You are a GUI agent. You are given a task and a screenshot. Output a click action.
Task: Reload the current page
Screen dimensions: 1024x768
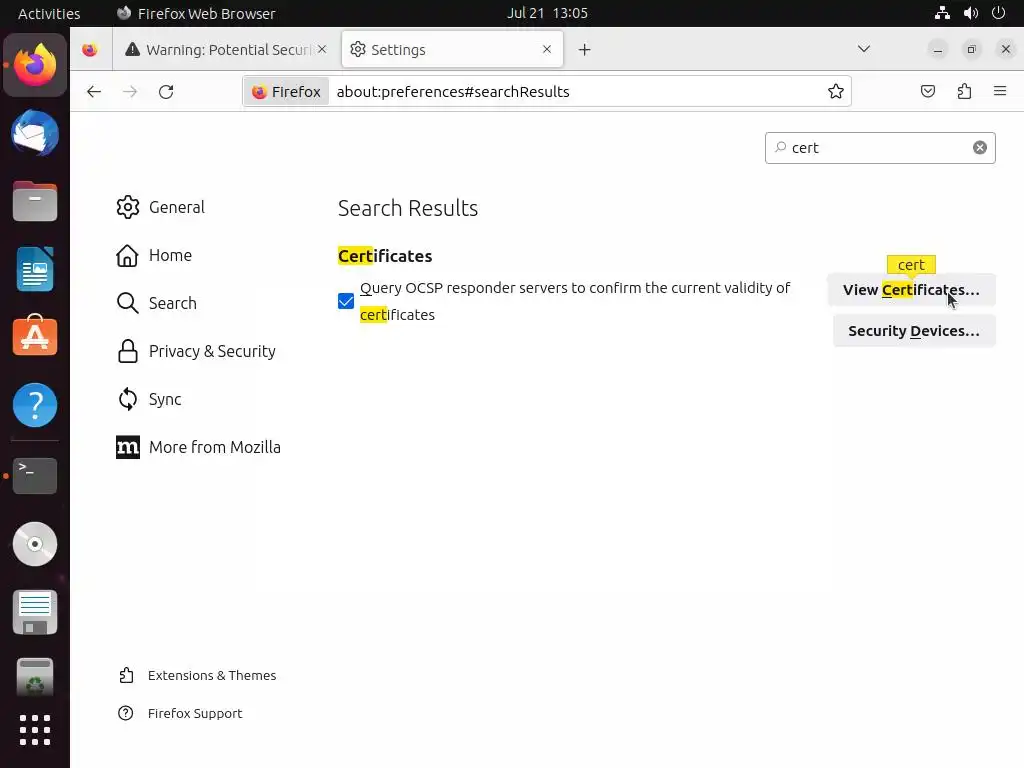coord(166,92)
